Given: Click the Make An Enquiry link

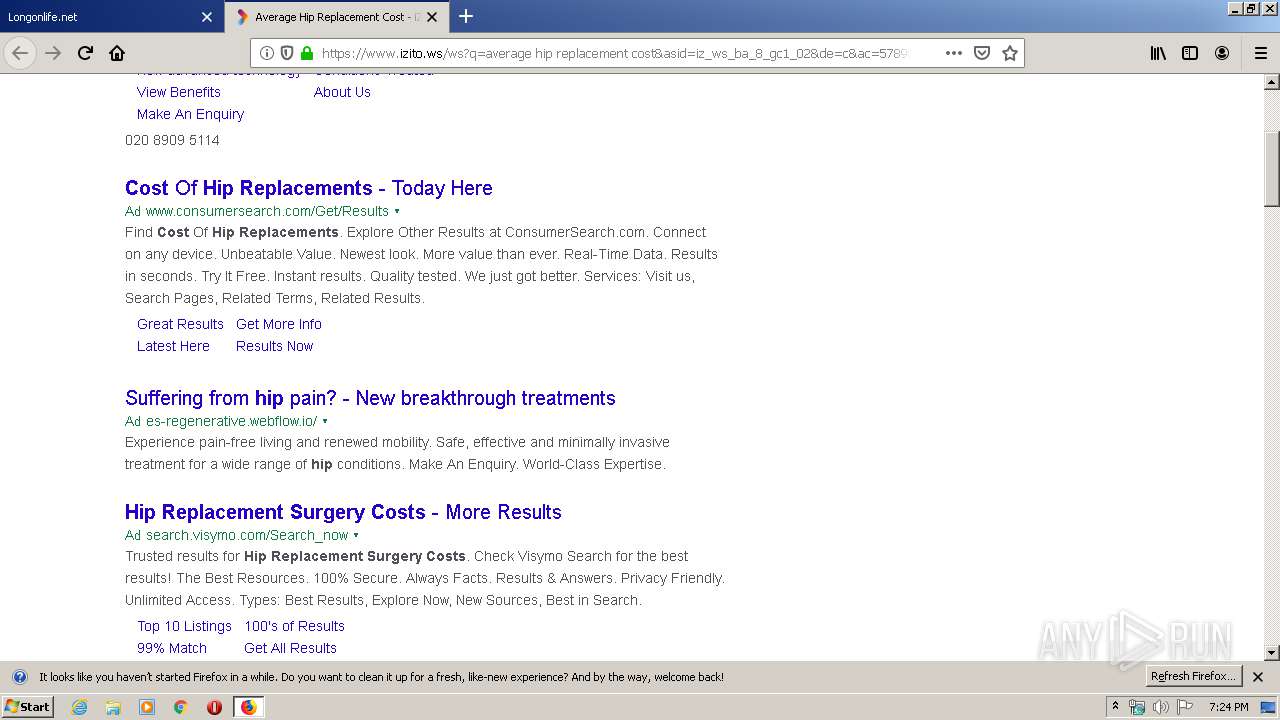Looking at the screenshot, I should click(x=190, y=114).
